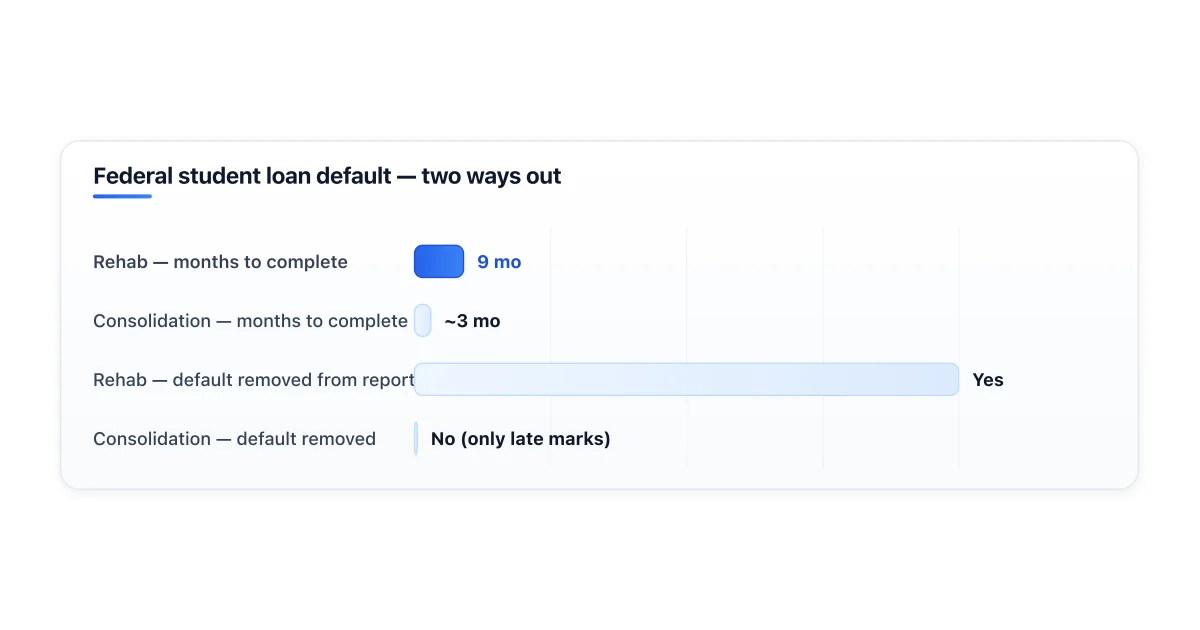Click the long light-blue bar ending at 'Yes'
Viewport: 1200px width, 630px height.
(x=686, y=380)
